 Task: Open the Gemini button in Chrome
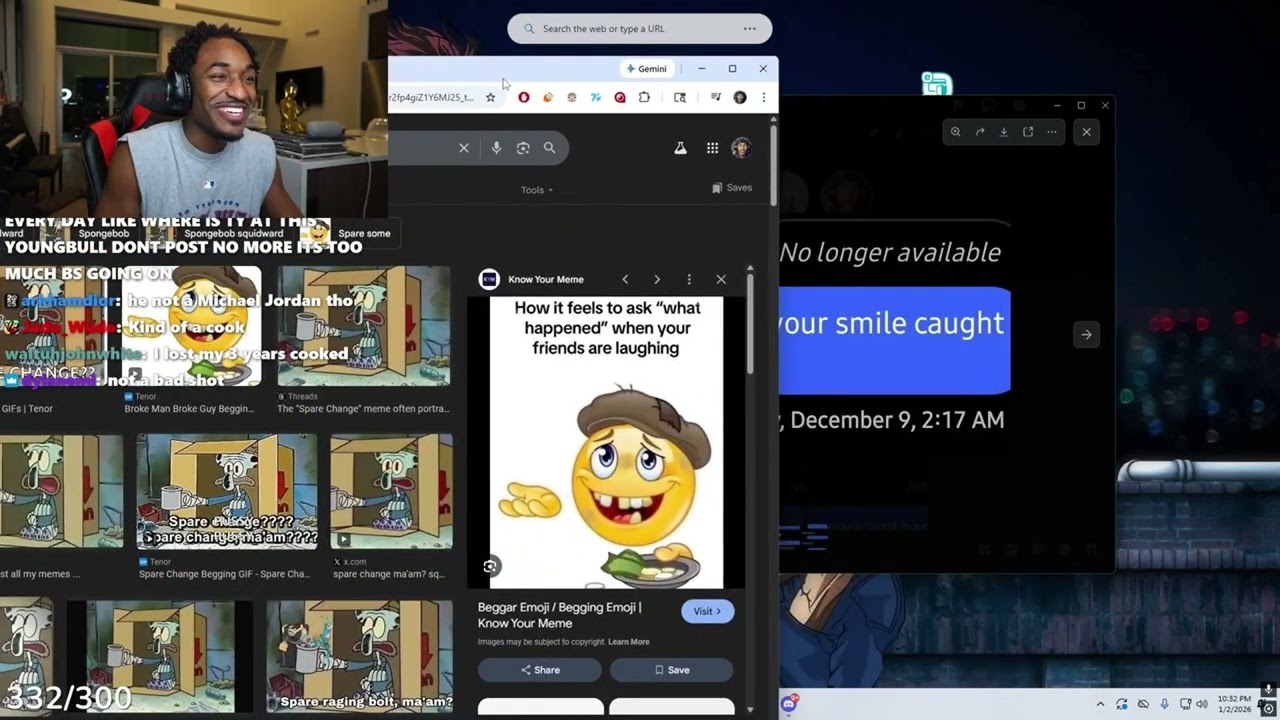[646, 69]
